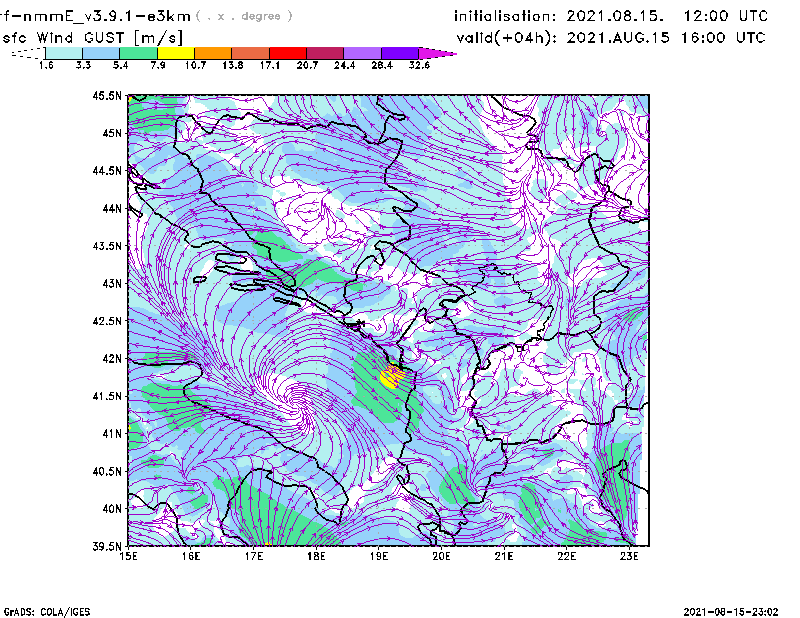Click the "22E" longitude label
This screenshot has width=800, height=618.
click(566, 556)
